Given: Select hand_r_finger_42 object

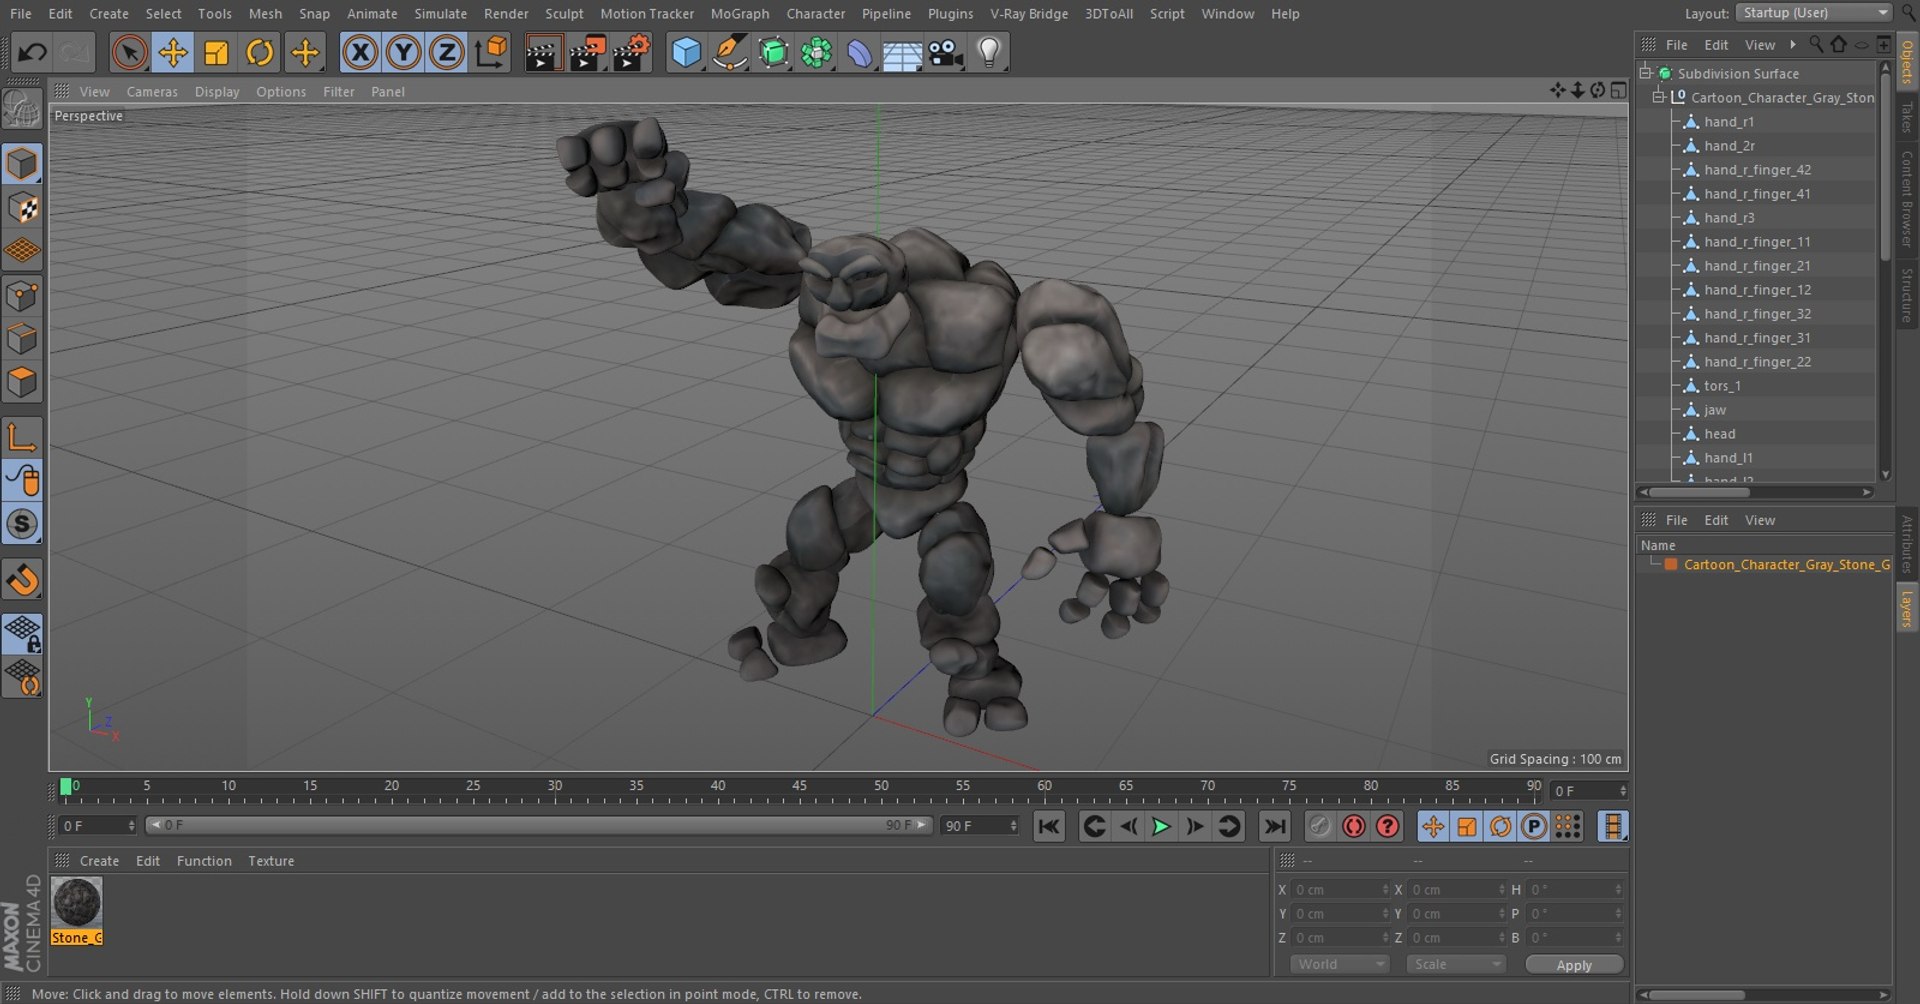Looking at the screenshot, I should [1757, 170].
